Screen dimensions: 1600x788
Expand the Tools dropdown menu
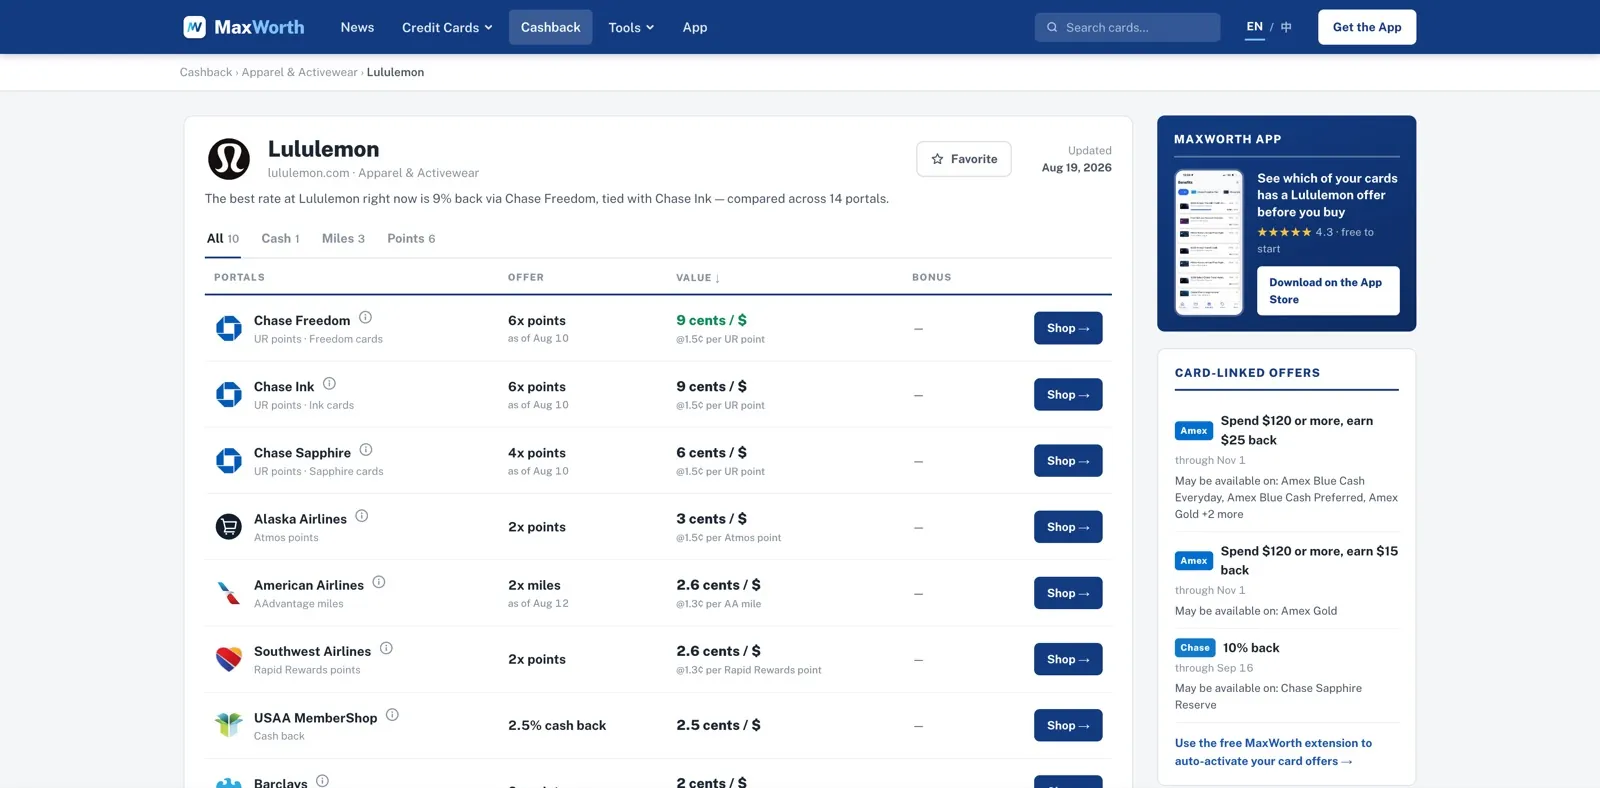click(x=631, y=27)
